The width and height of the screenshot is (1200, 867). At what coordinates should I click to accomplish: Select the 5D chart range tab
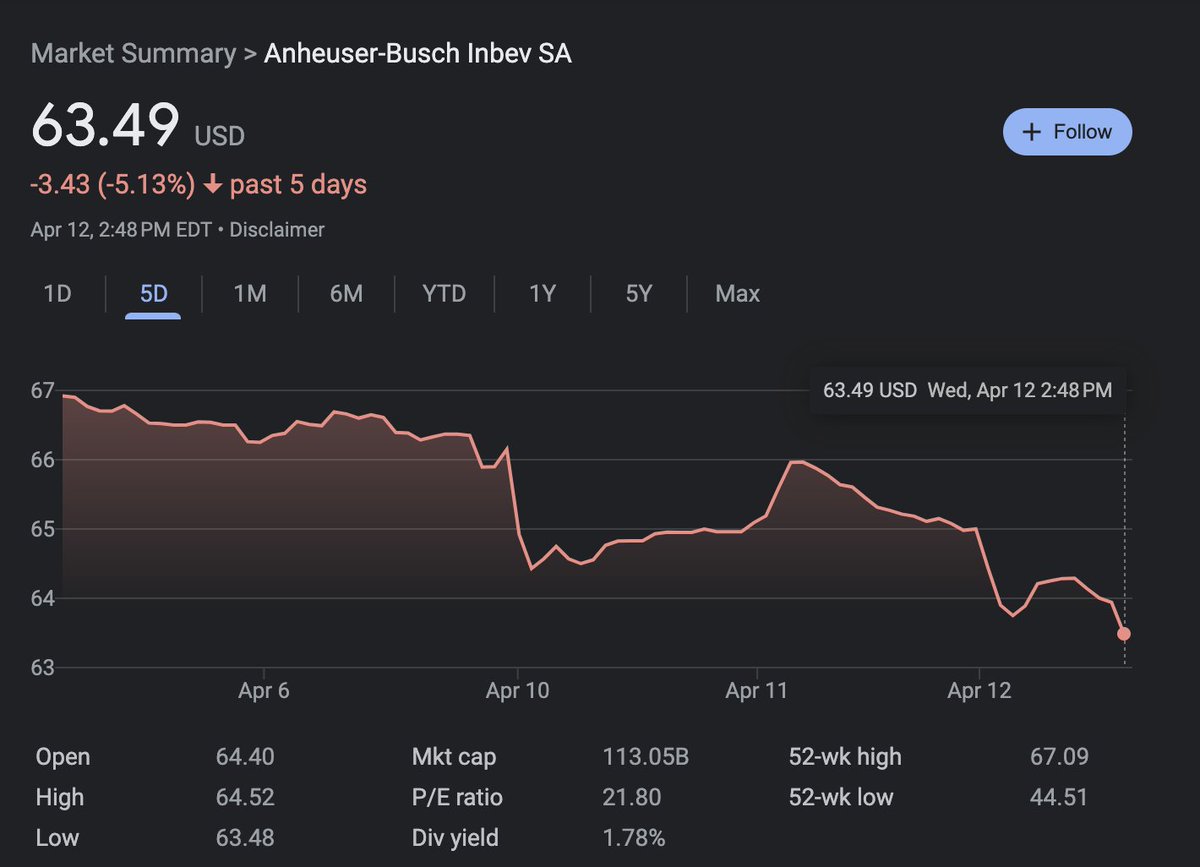coord(153,294)
